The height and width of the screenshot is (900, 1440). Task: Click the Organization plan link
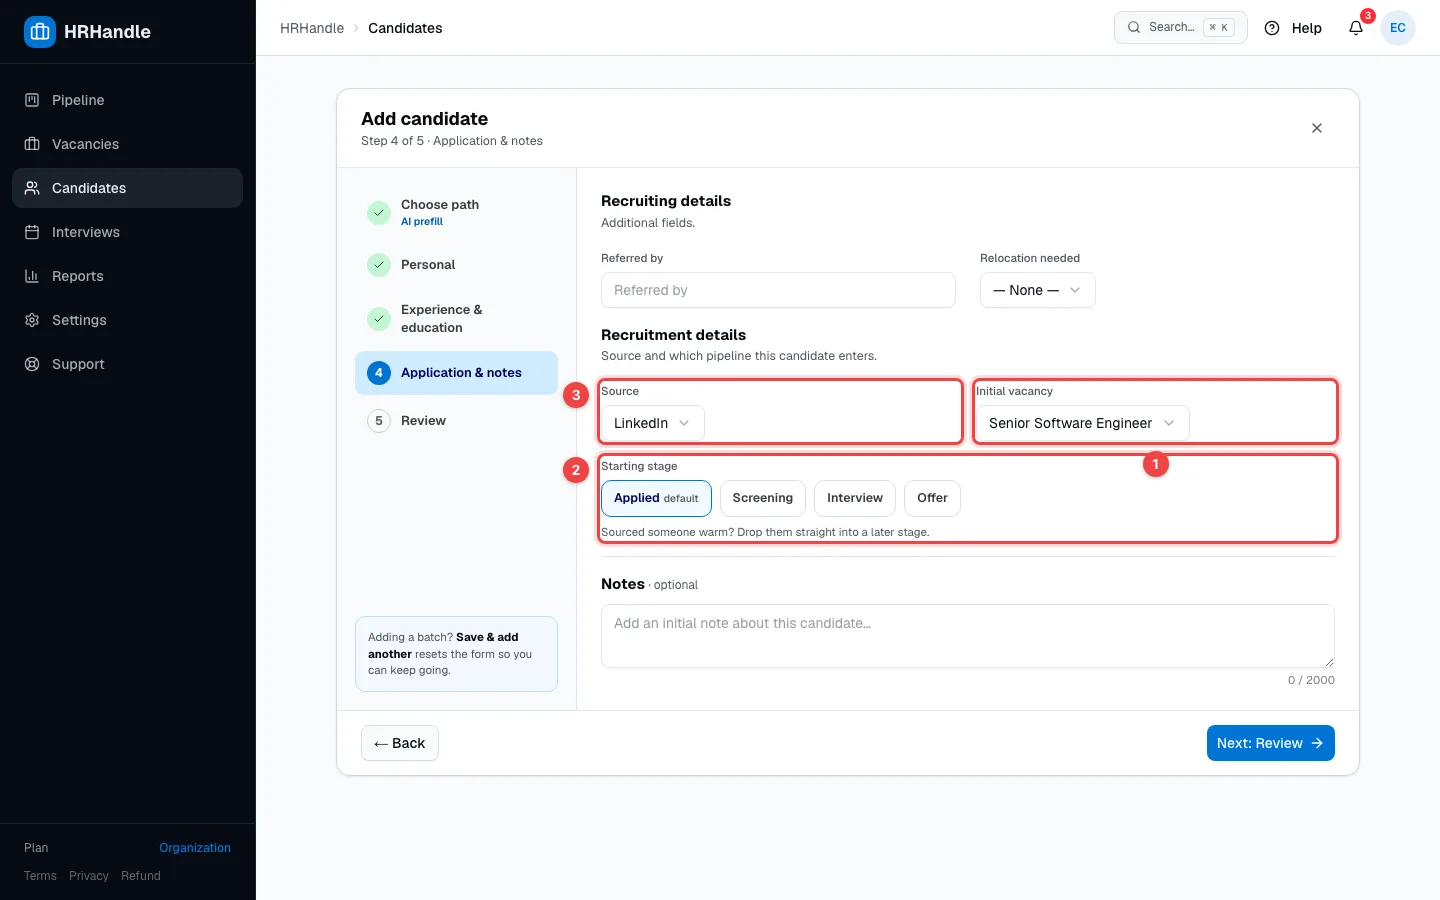pyautogui.click(x=195, y=848)
